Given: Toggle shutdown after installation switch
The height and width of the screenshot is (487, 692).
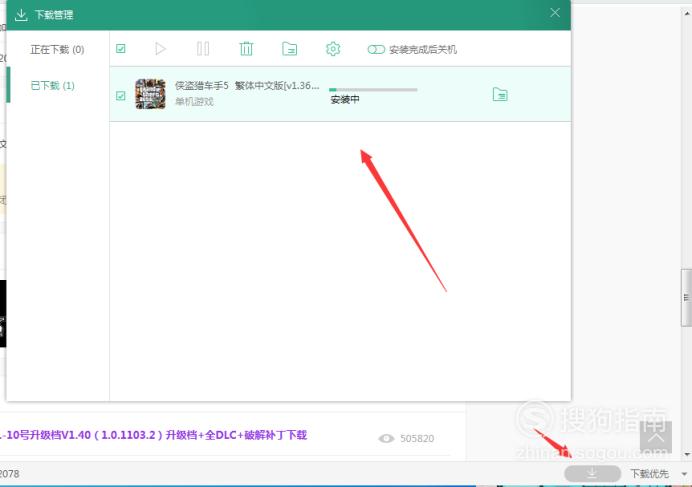Looking at the screenshot, I should pos(376,49).
